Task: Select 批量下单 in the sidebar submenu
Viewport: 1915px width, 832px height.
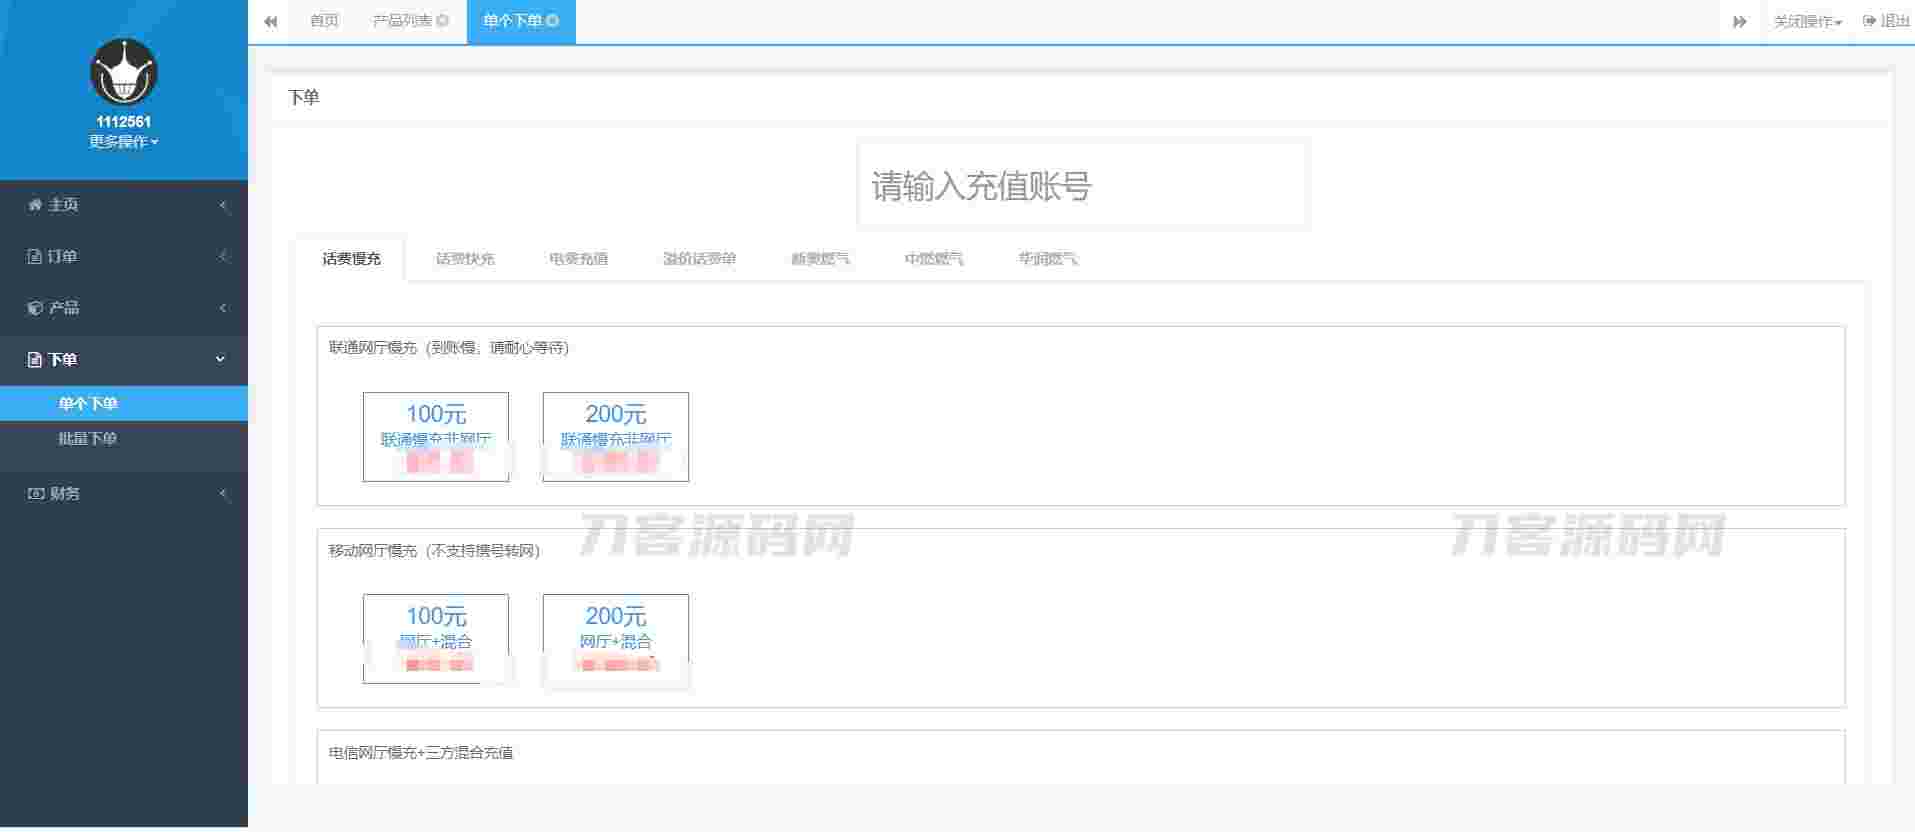Action: click(88, 439)
